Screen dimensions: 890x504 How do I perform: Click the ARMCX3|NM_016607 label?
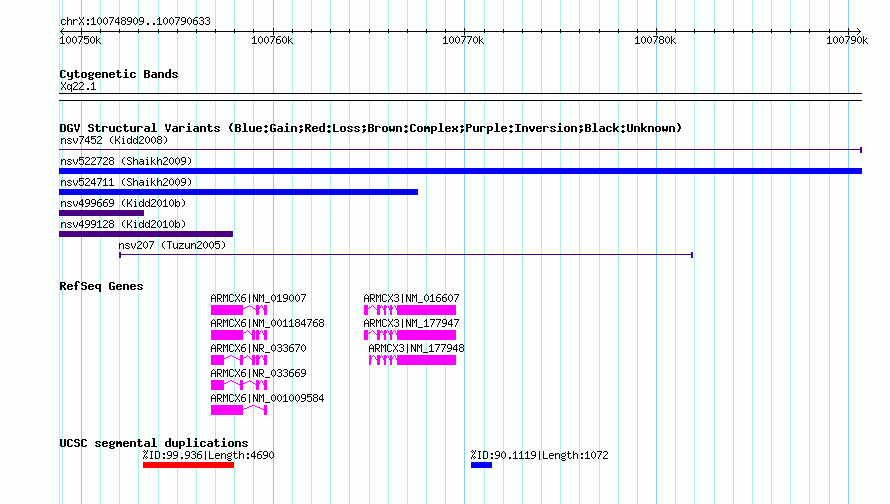click(412, 298)
